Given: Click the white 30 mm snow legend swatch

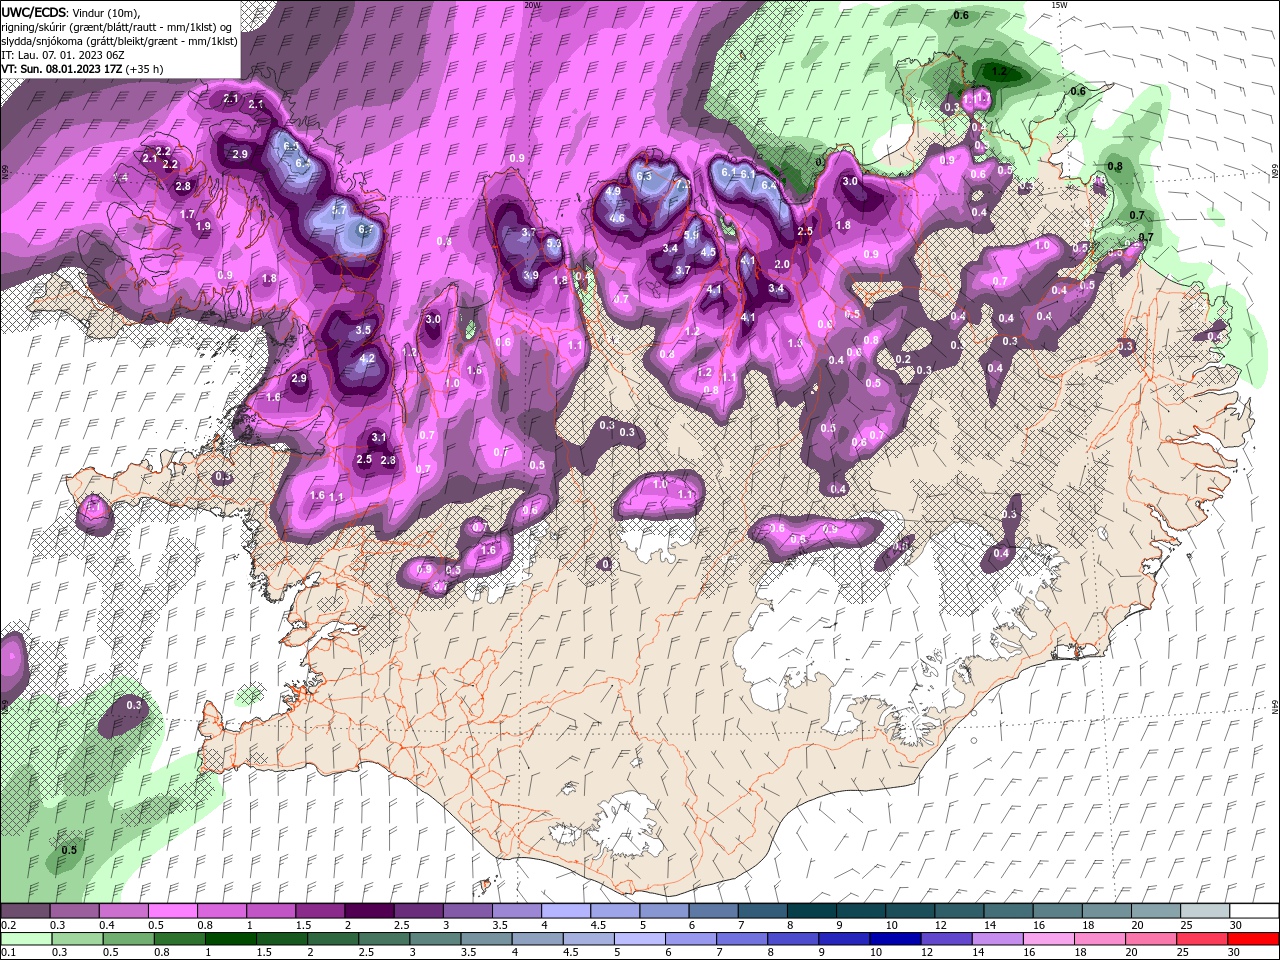Looking at the screenshot, I should [x=1253, y=911].
